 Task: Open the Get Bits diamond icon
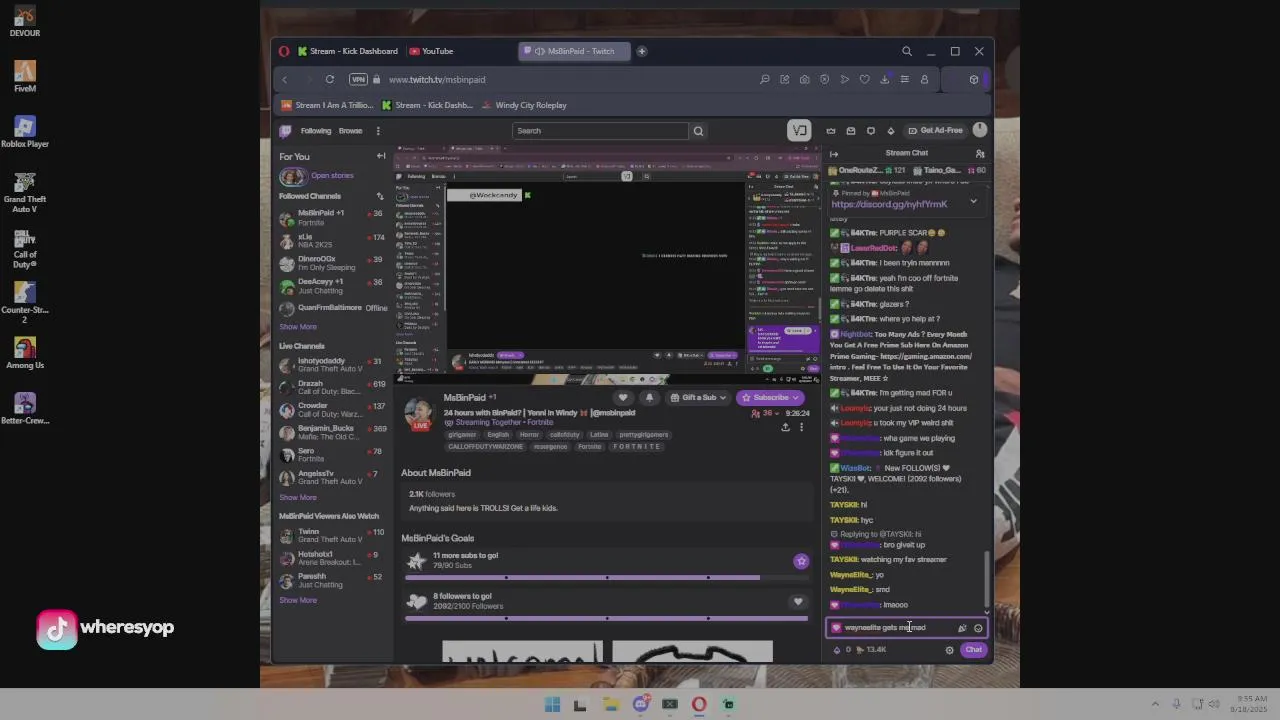click(891, 131)
